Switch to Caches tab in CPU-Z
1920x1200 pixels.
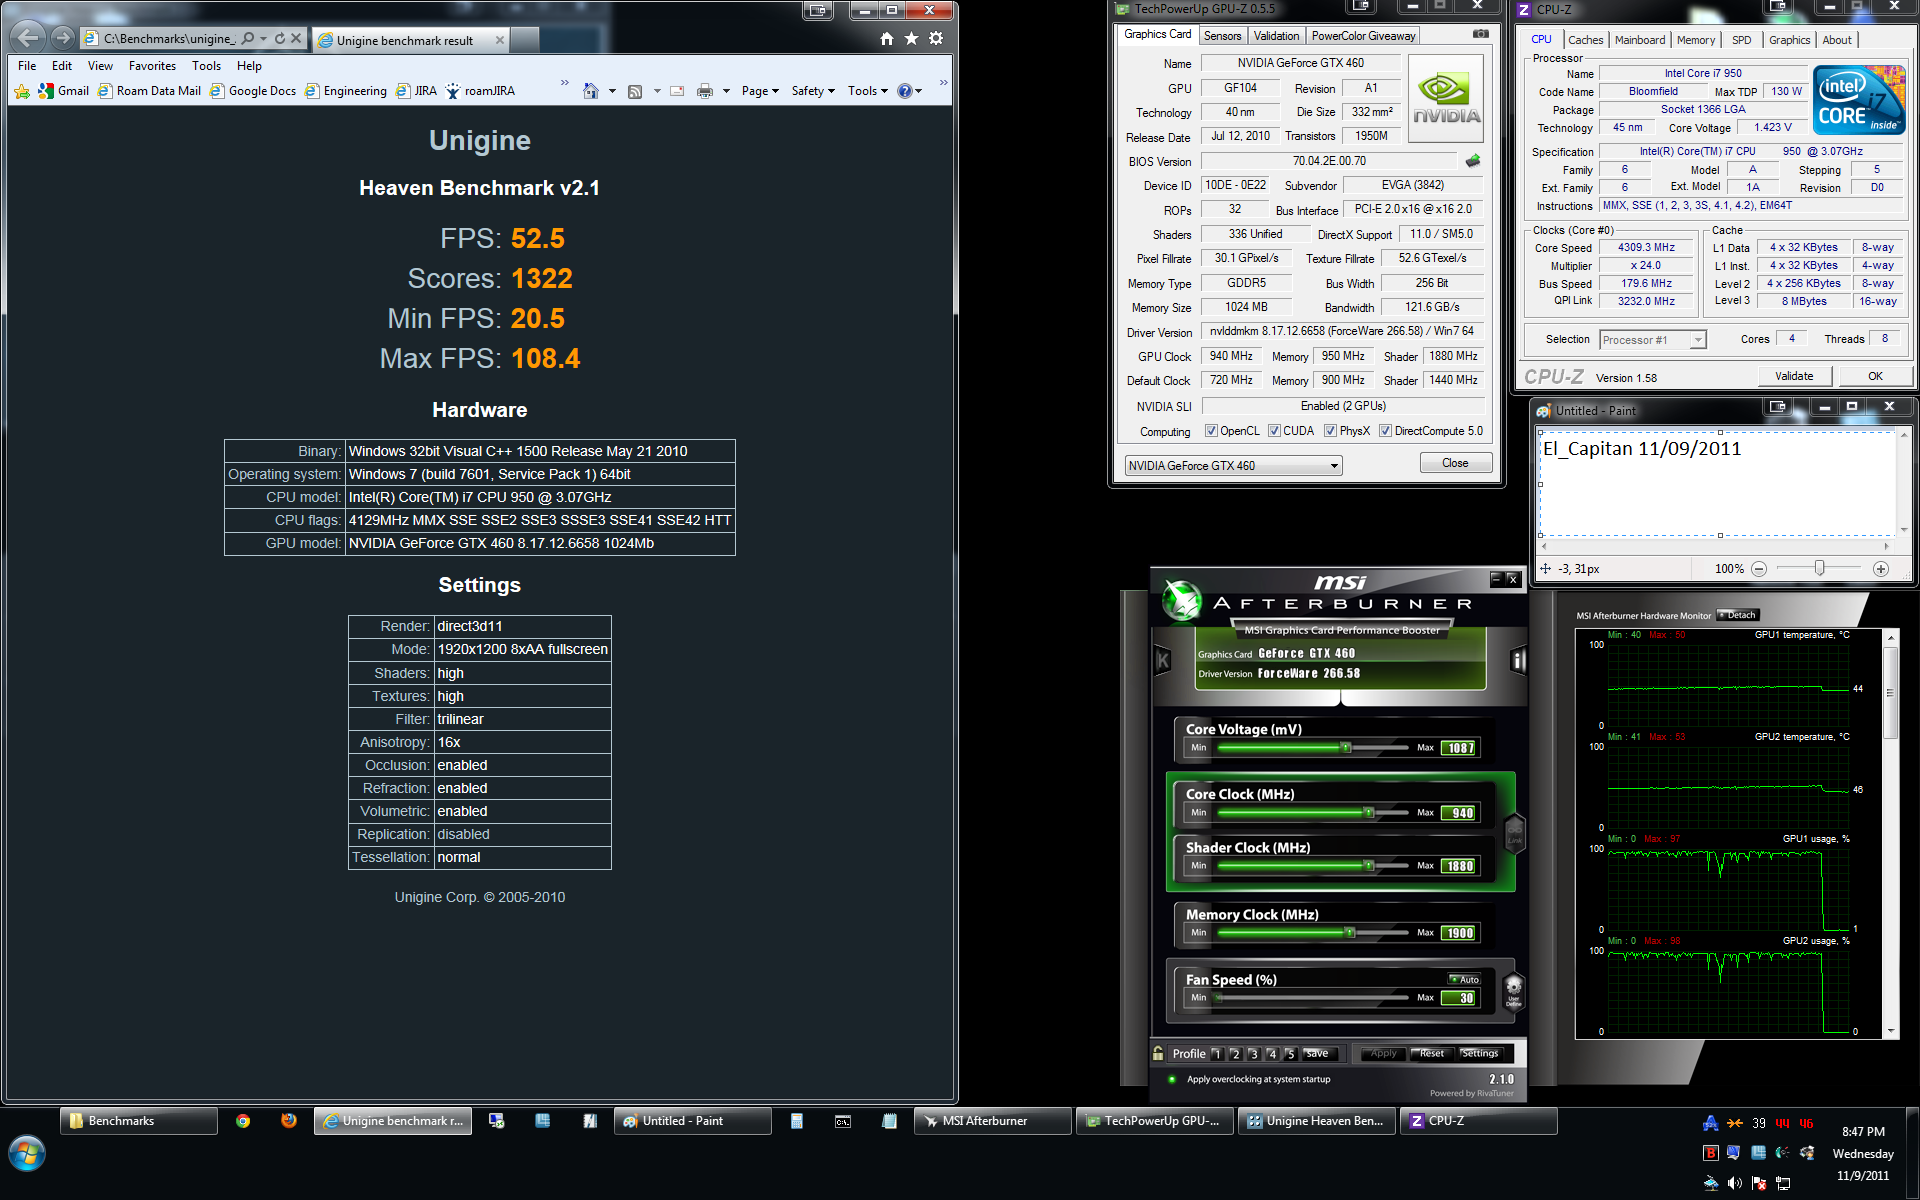coord(1585,40)
